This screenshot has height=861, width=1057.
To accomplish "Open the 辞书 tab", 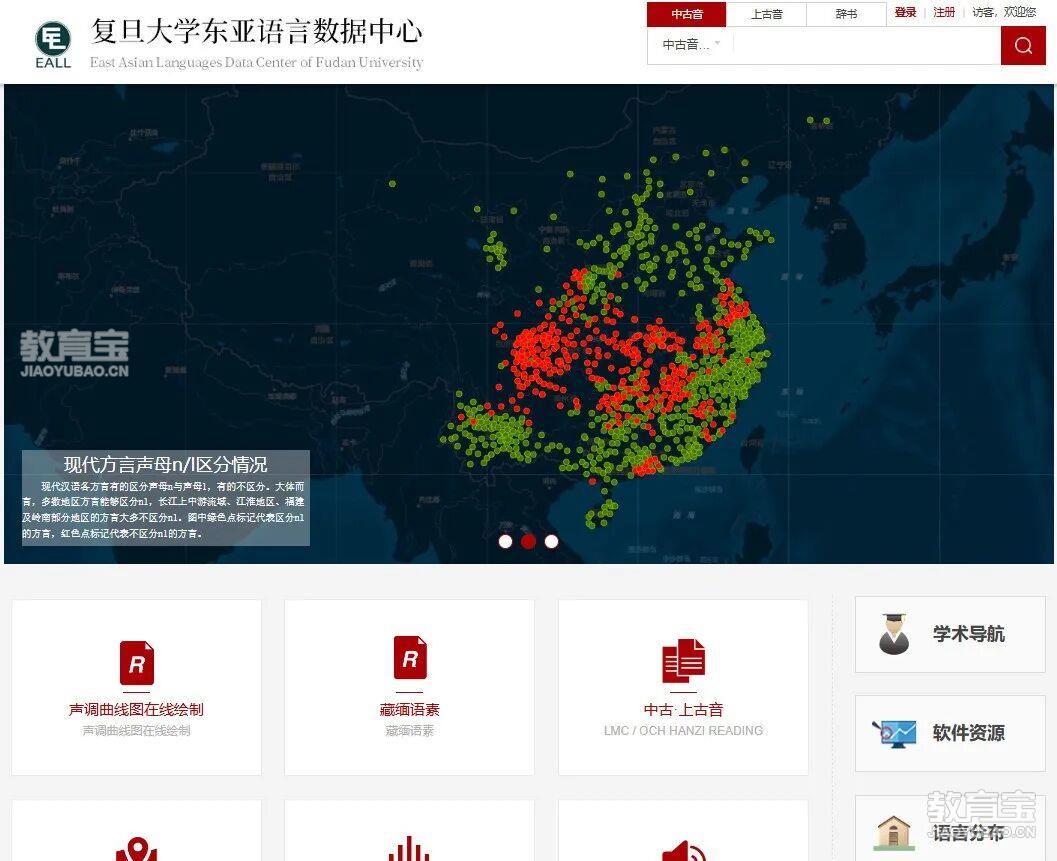I will point(845,15).
